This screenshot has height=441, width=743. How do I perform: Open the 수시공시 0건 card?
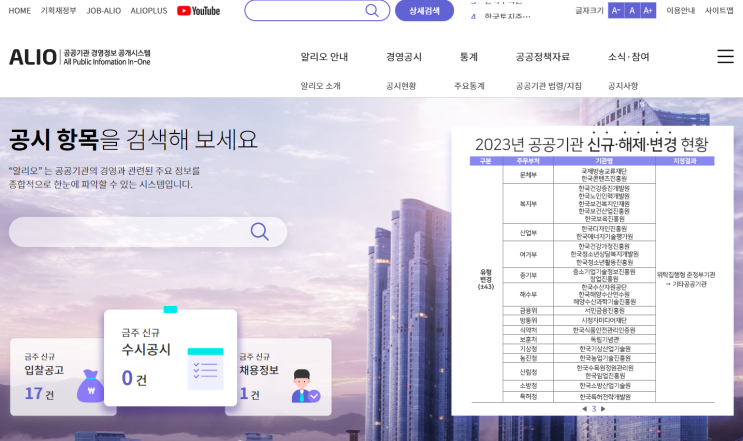(170, 358)
